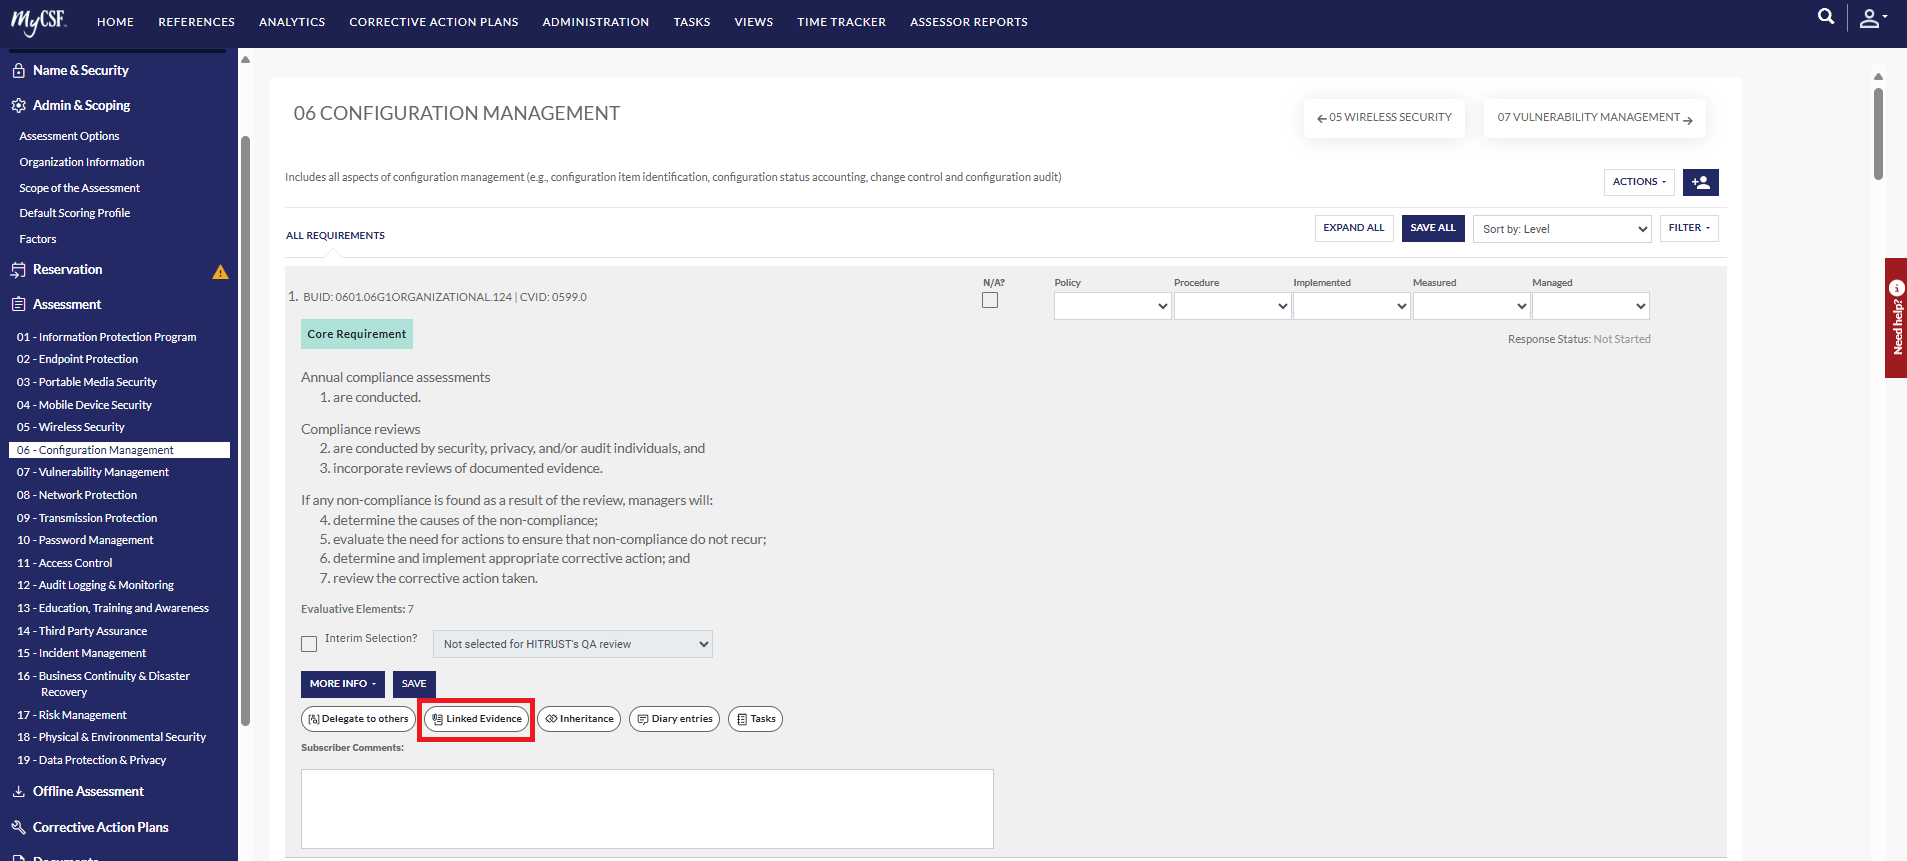Click the Need help side tab

[1896, 318]
